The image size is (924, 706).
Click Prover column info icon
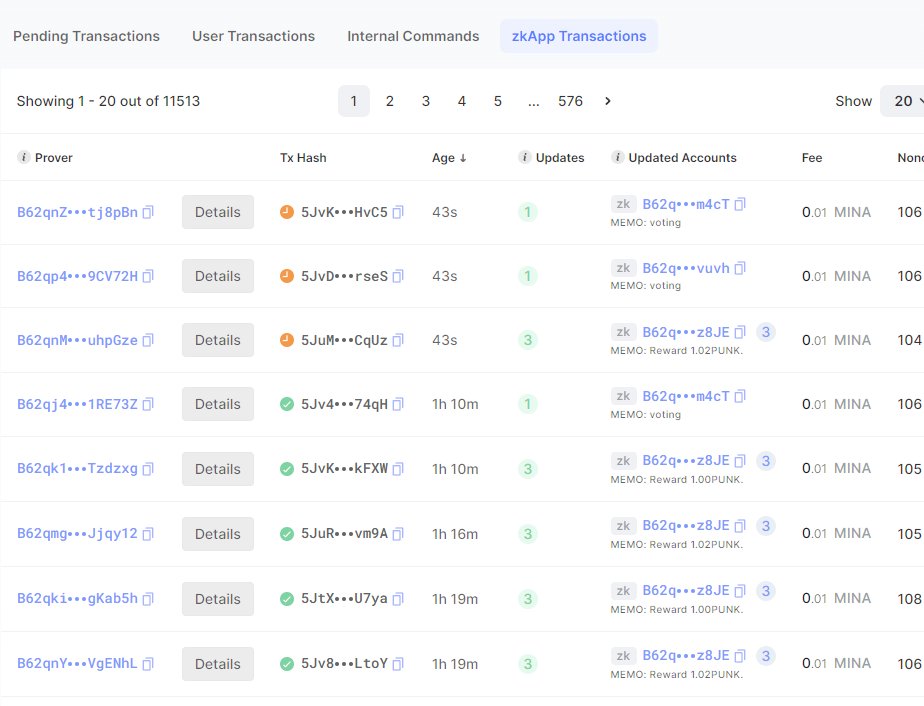[x=24, y=157]
